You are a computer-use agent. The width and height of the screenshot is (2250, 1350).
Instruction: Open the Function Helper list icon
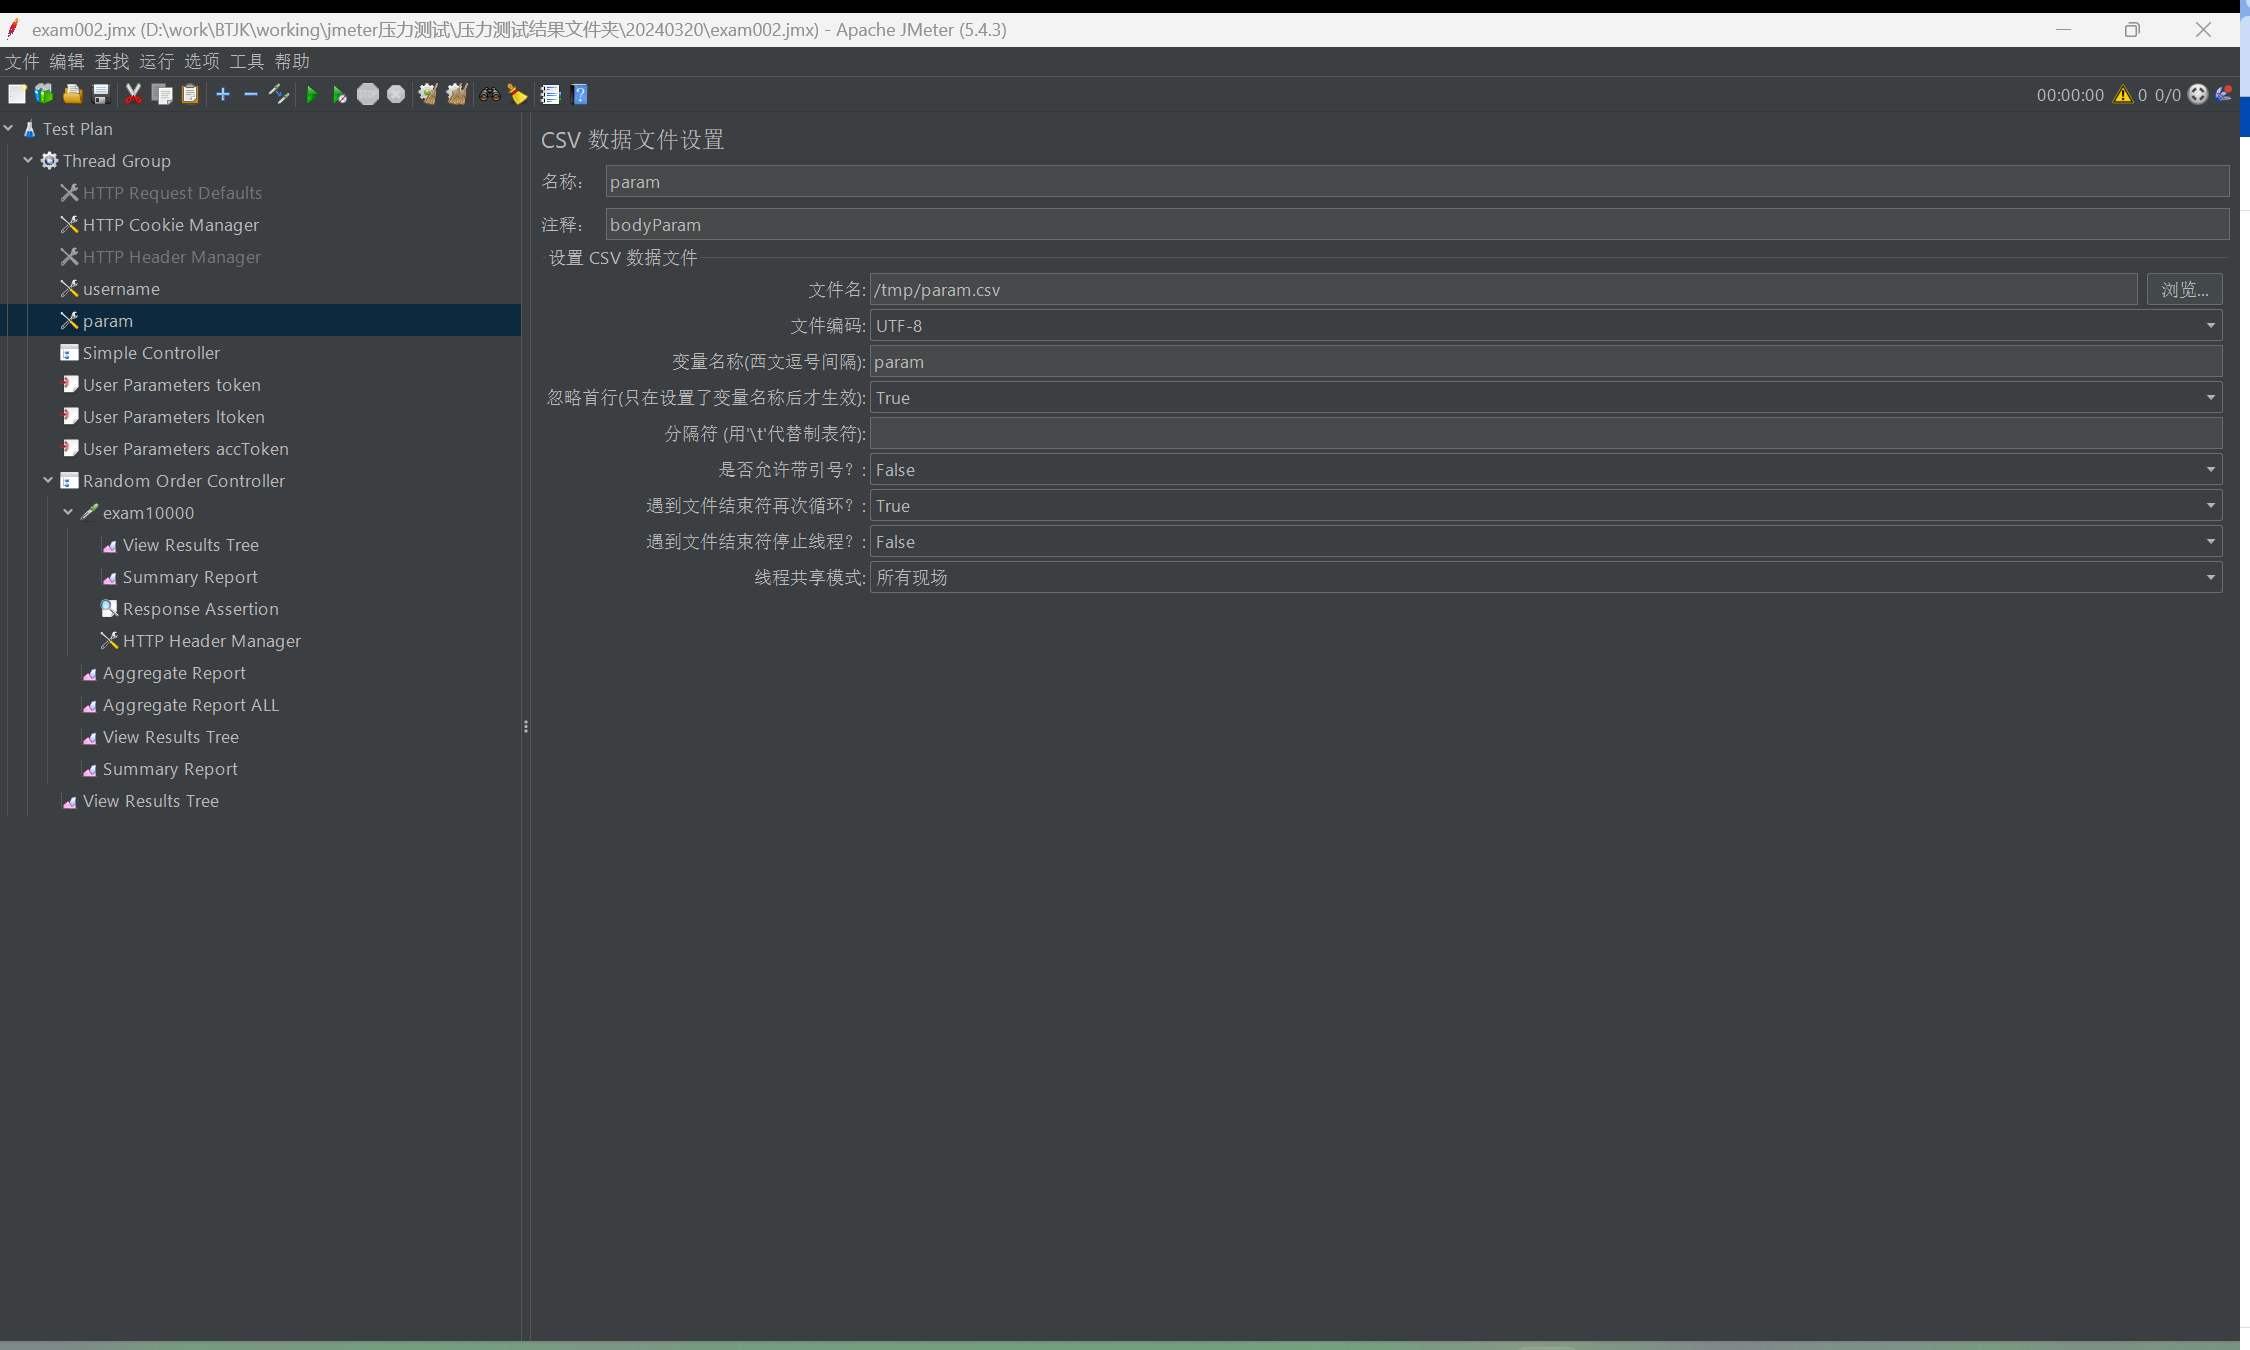(550, 95)
